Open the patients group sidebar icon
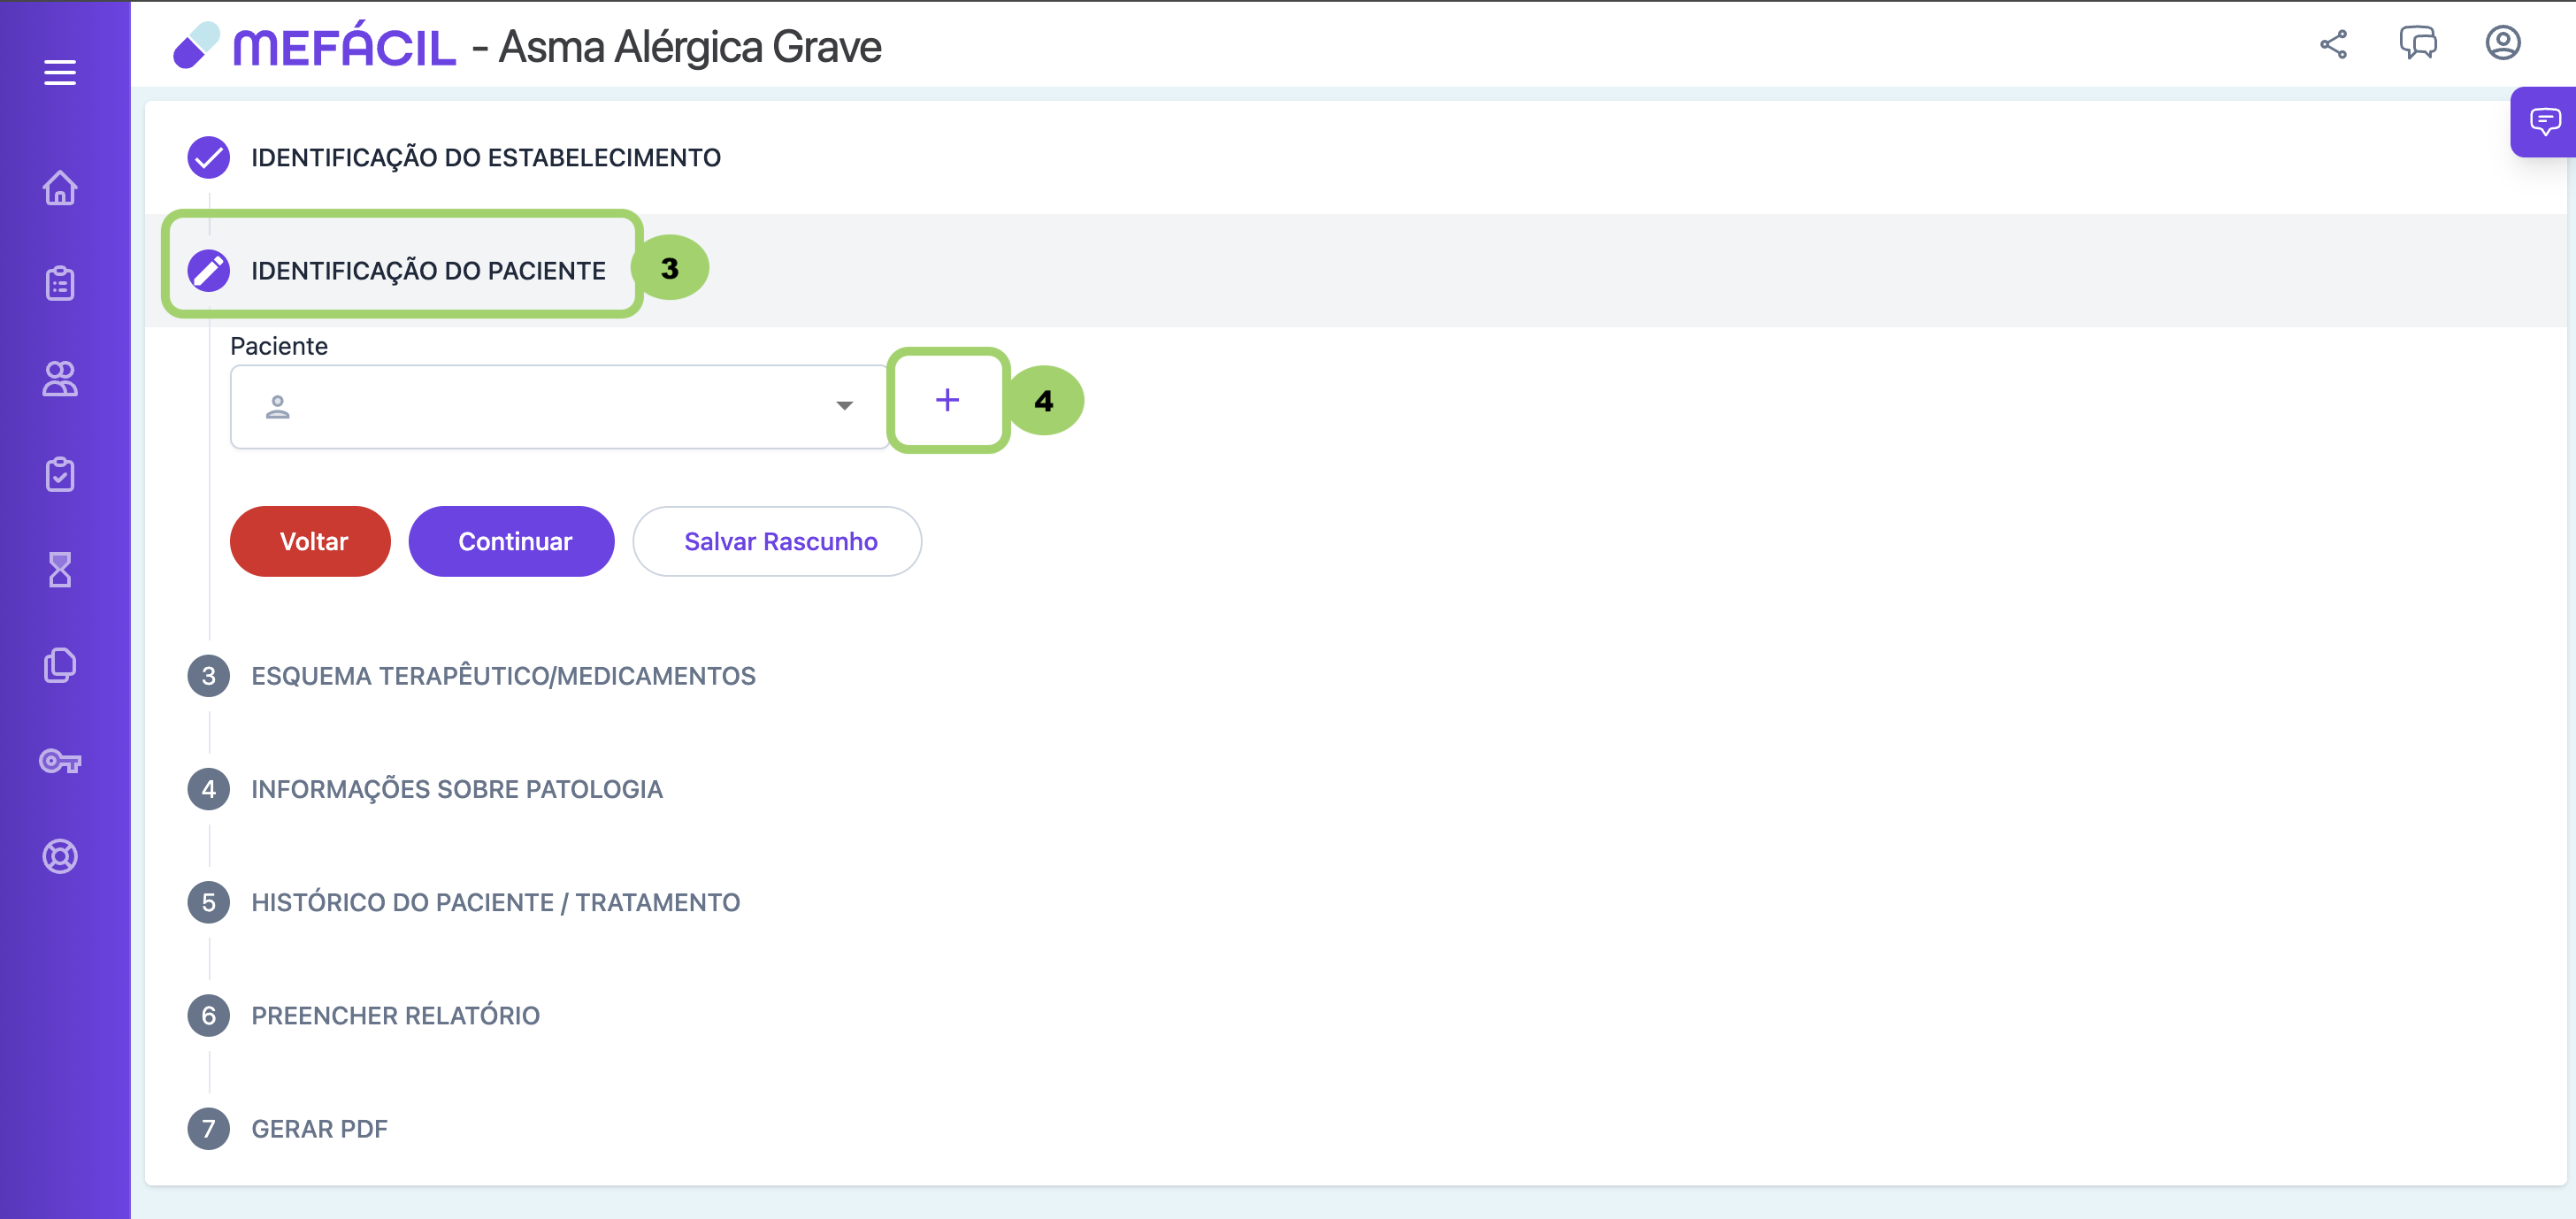This screenshot has width=2576, height=1219. (x=60, y=379)
